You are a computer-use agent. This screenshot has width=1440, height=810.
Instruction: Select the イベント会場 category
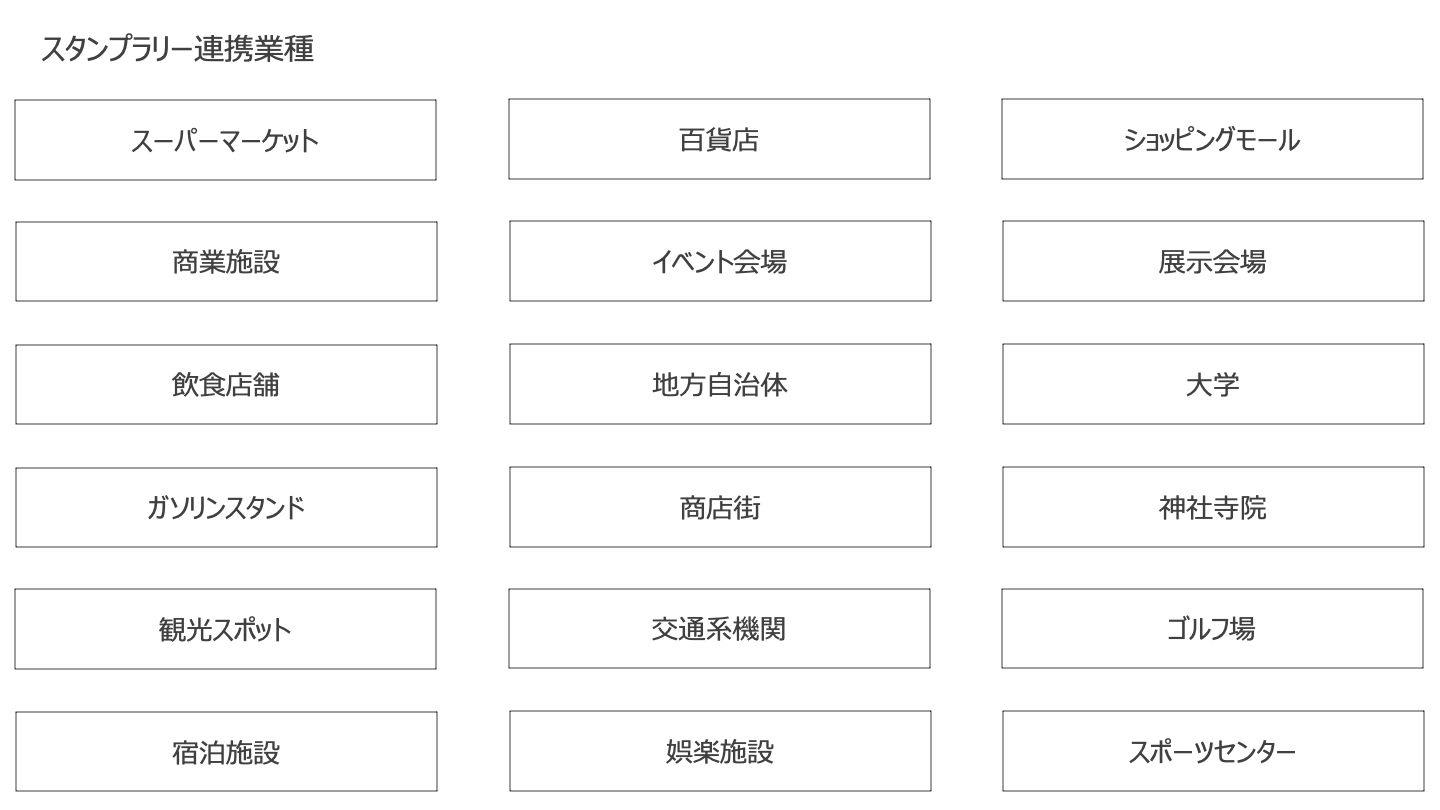point(720,262)
